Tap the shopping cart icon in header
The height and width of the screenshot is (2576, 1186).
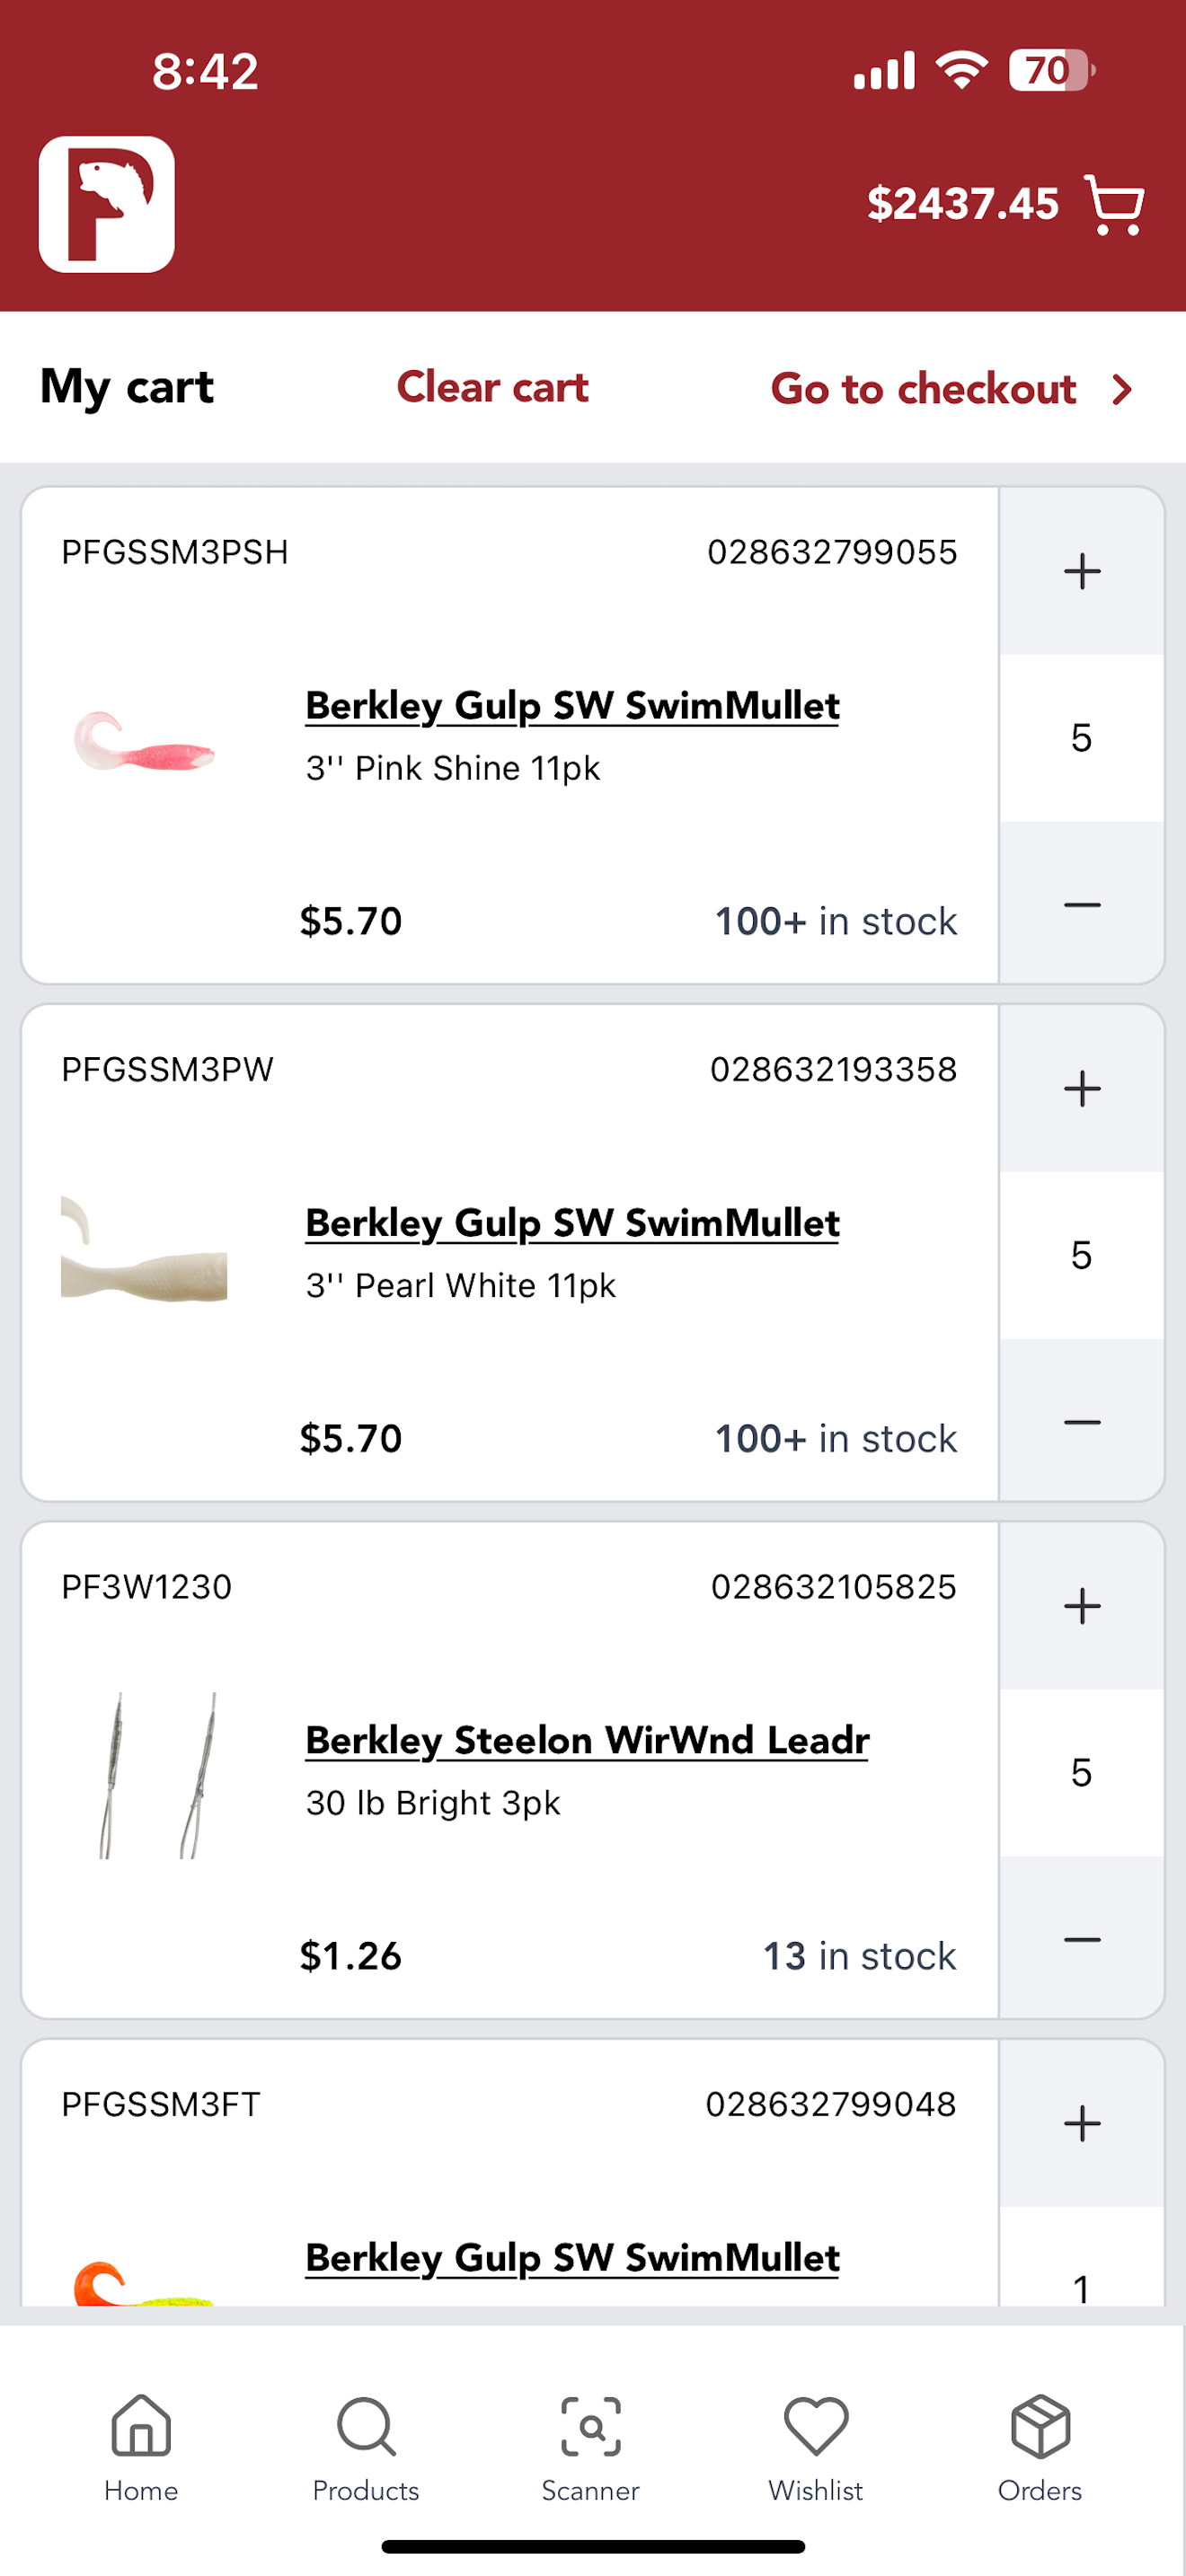tap(1114, 205)
